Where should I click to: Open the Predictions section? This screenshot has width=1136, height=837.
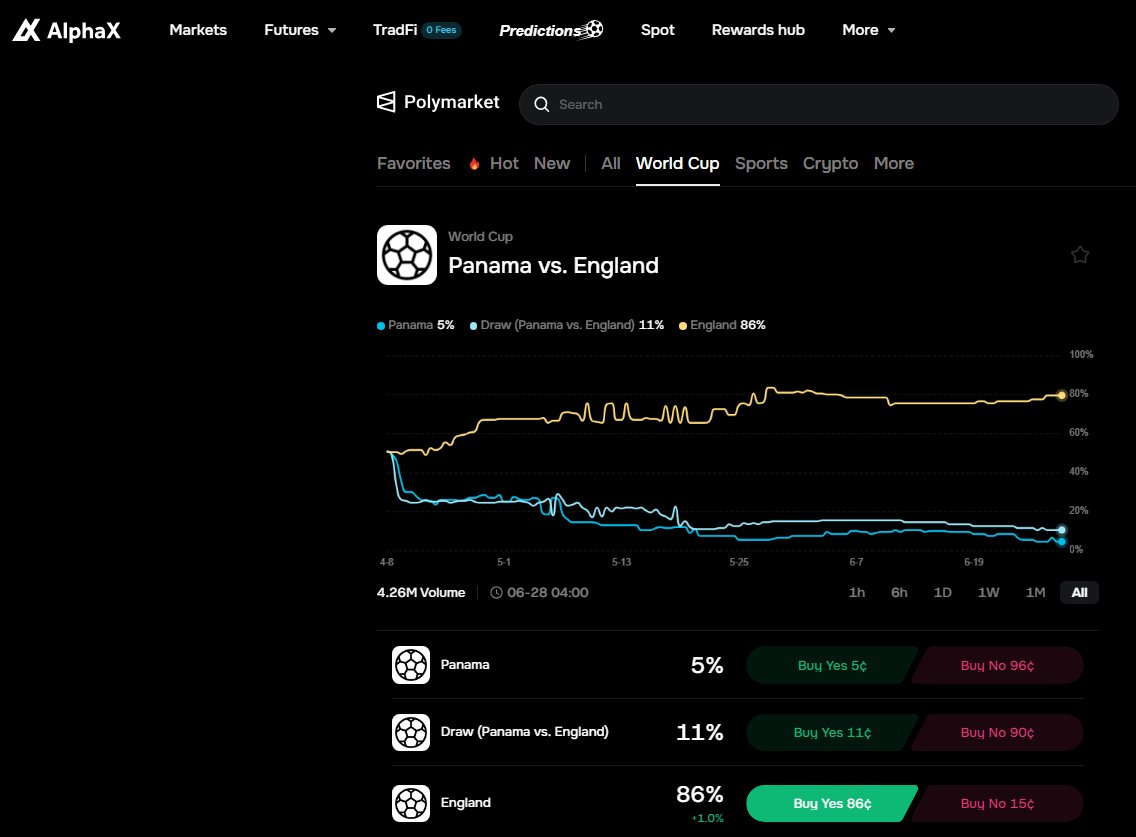[x=540, y=30]
